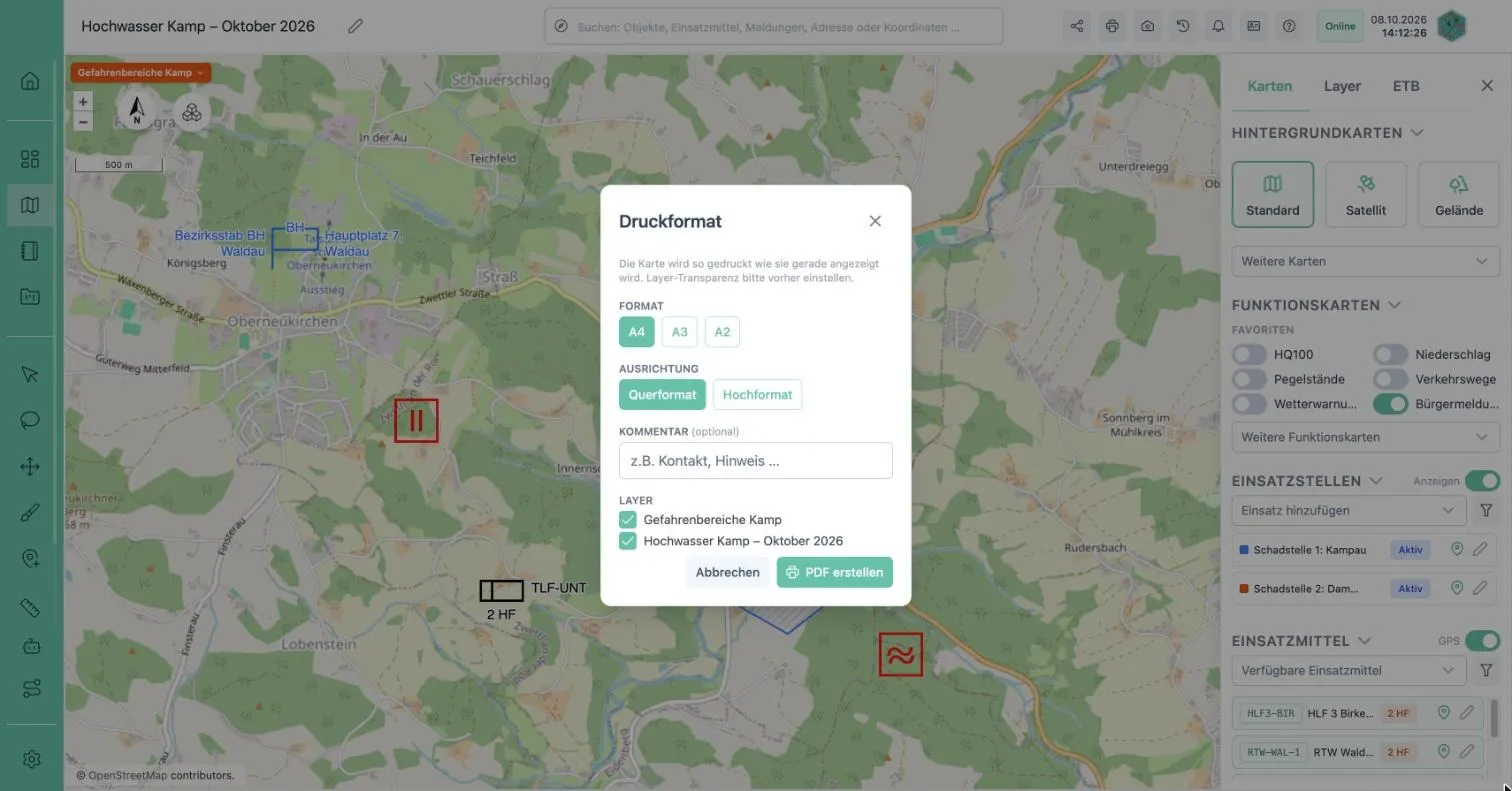Collapse the Hintergrundkarten section
This screenshot has height=791, width=1512.
[1417, 133]
